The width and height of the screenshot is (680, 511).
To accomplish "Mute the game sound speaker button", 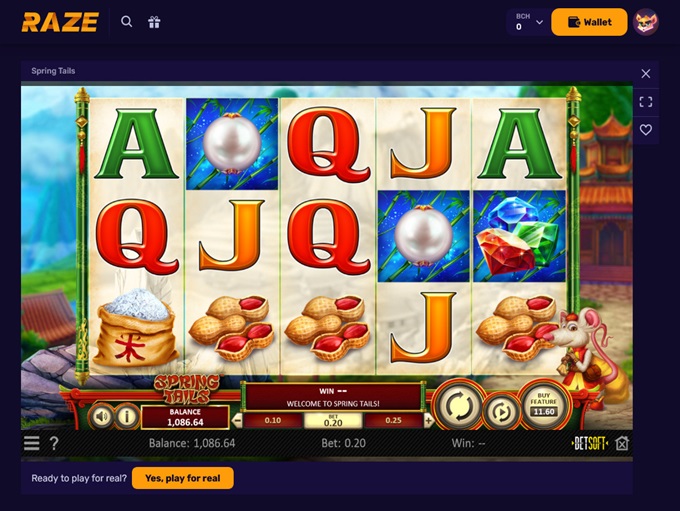I will 101,416.
